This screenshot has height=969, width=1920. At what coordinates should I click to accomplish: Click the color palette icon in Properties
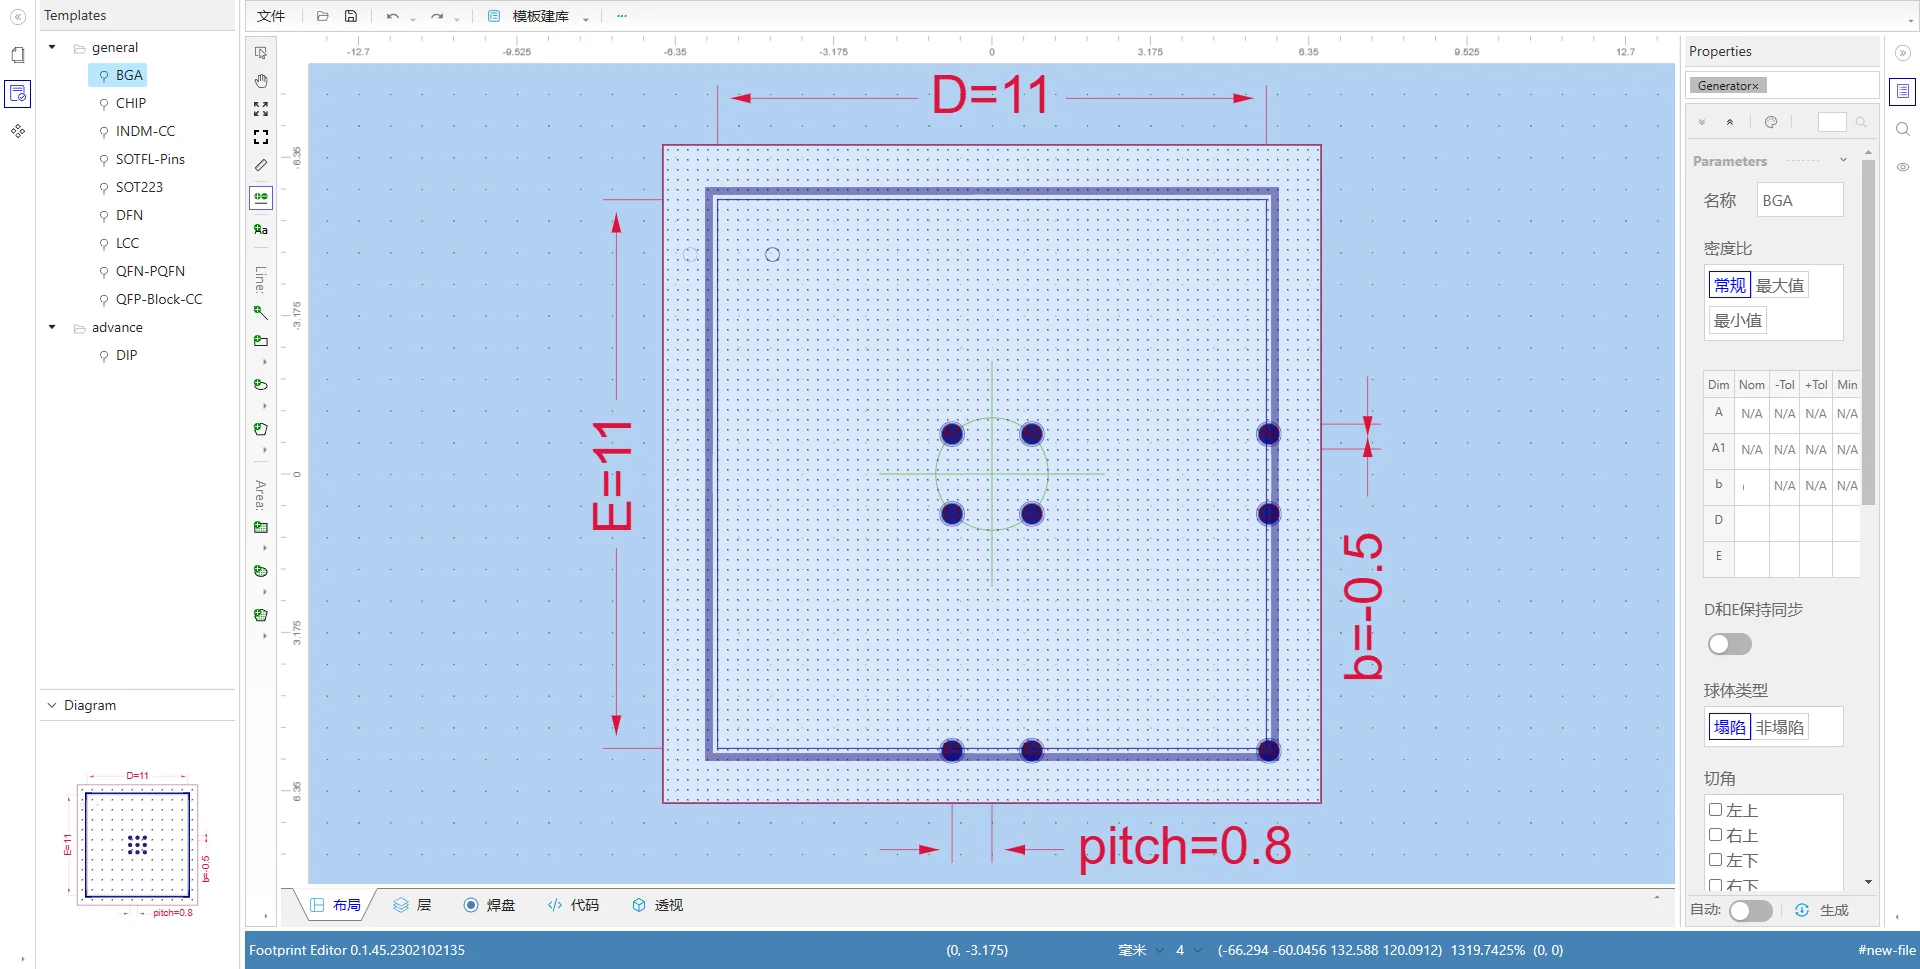tap(1771, 122)
